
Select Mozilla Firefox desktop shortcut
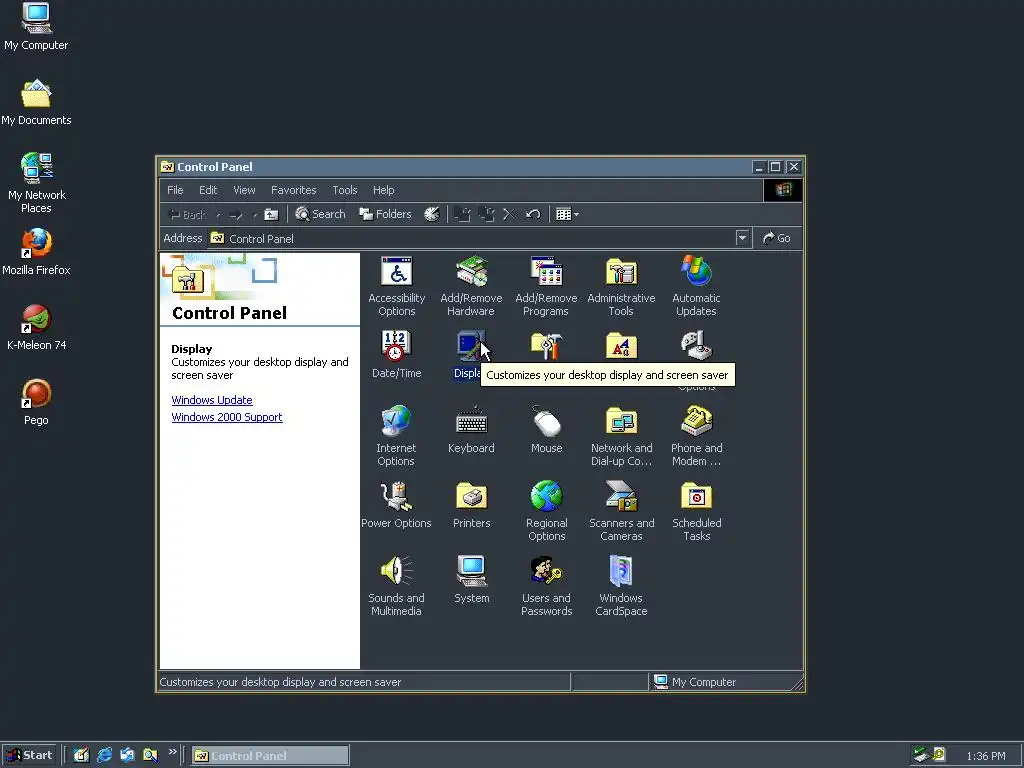(x=36, y=252)
